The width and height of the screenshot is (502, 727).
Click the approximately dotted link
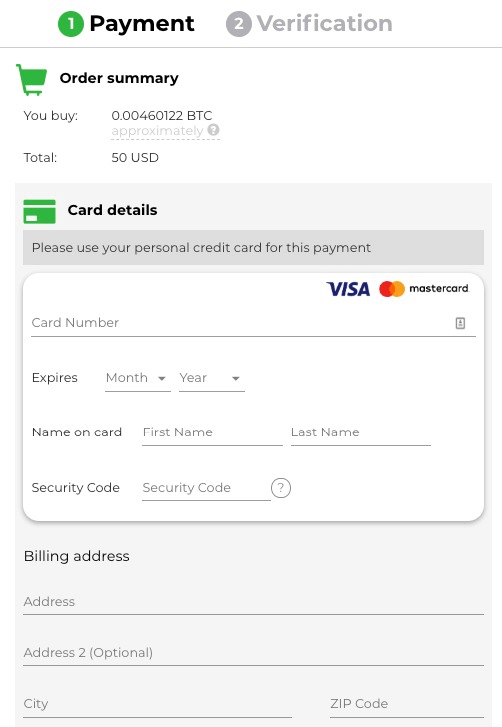[158, 131]
